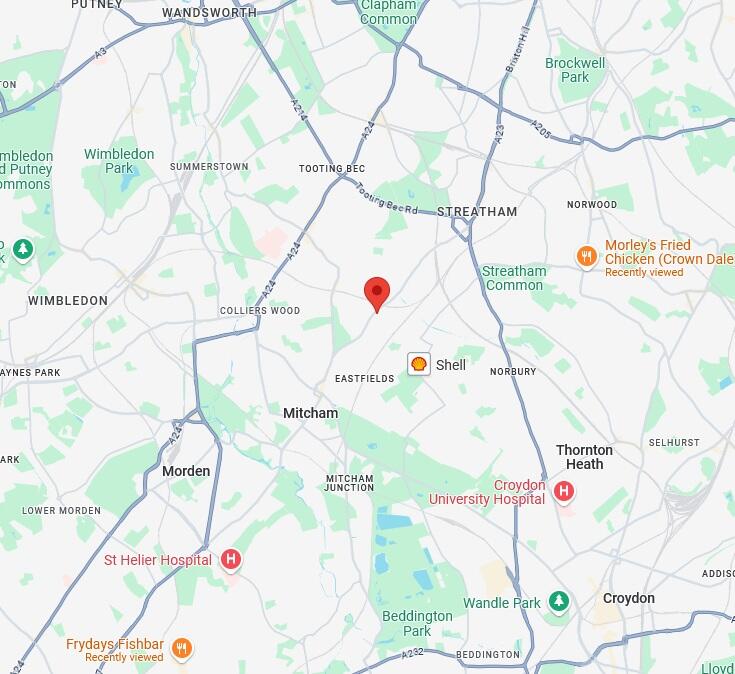Select the Croydon town label

pos(629,598)
